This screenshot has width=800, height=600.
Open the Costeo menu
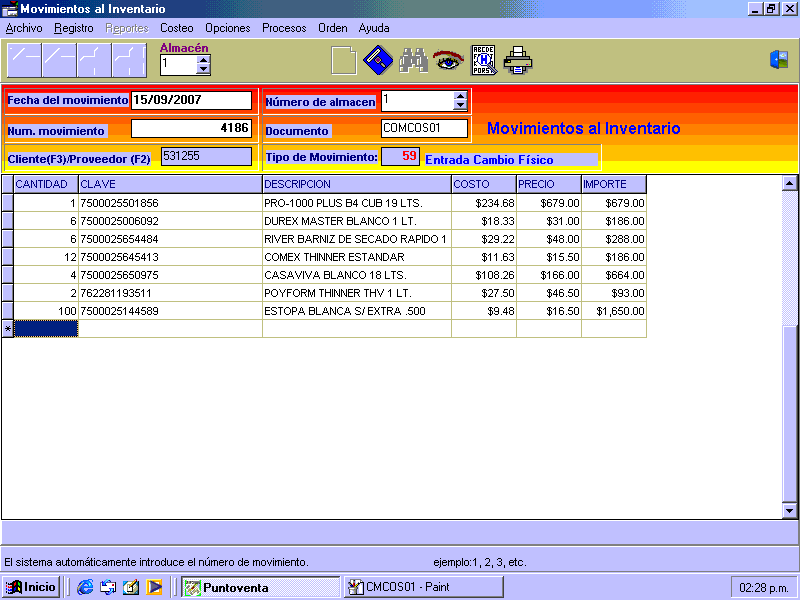(x=177, y=28)
